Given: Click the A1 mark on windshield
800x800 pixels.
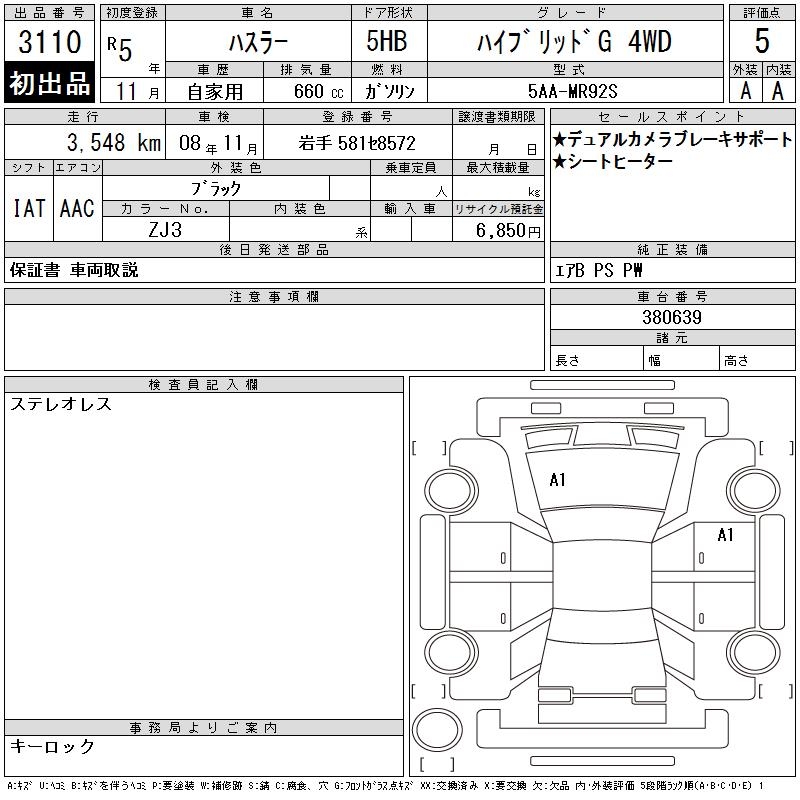Looking at the screenshot, I should 557,480.
